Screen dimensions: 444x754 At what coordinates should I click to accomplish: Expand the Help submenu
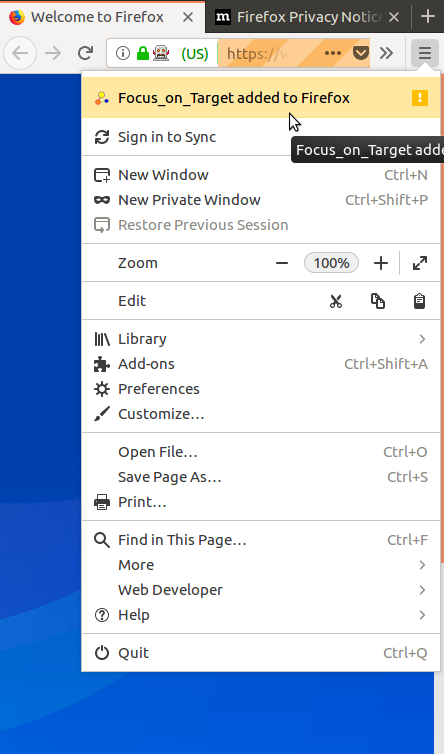(x=261, y=615)
